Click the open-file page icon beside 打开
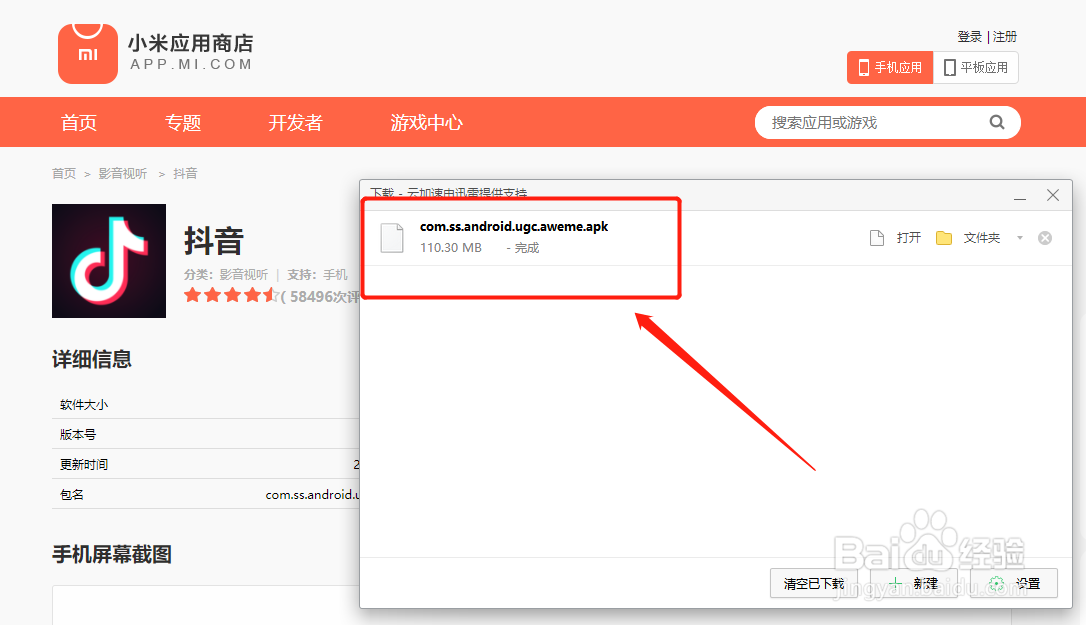This screenshot has width=1086, height=625. coord(877,238)
